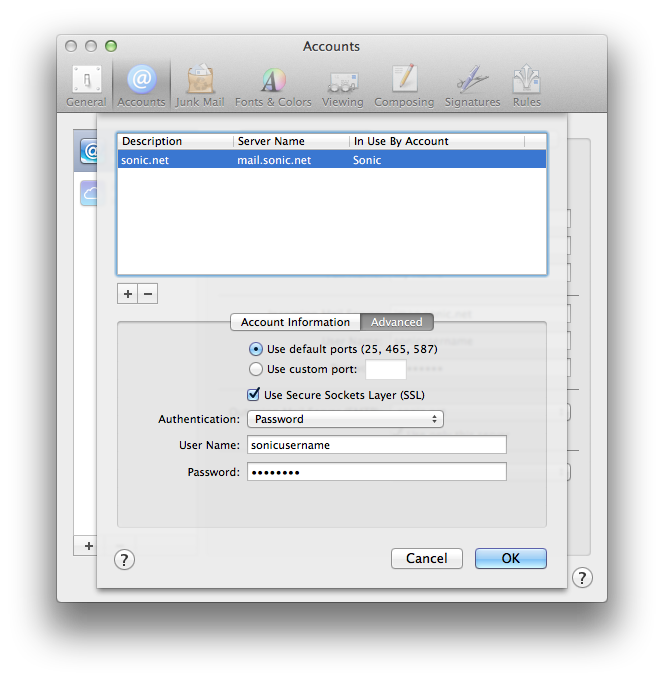Confirm settings with OK button
664x681 pixels.
pyautogui.click(x=511, y=558)
